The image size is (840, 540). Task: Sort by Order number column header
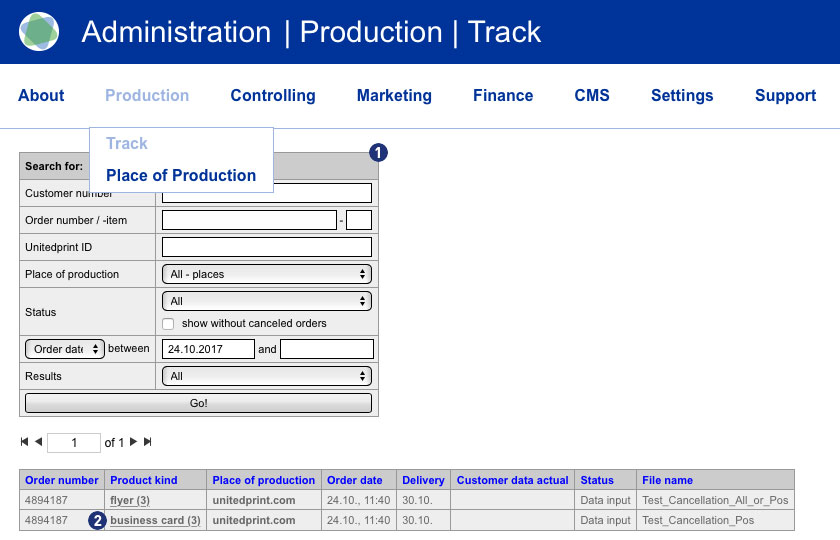pos(62,480)
